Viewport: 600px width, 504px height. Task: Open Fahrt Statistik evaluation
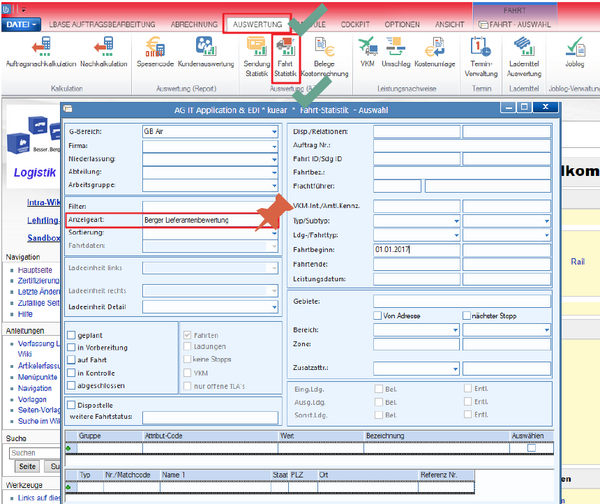(285, 57)
